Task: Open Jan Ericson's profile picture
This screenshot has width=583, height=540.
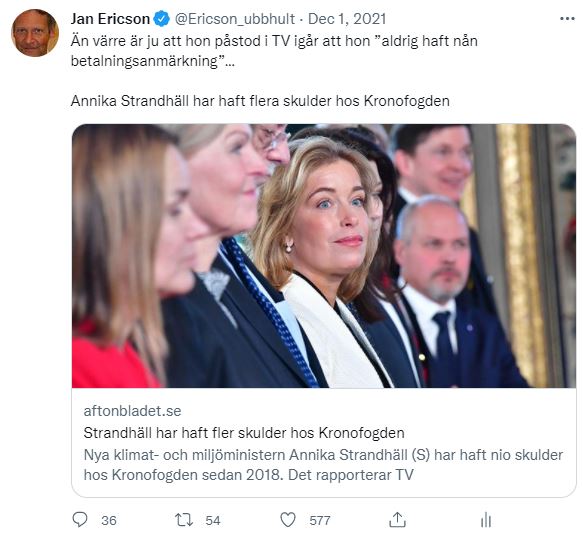Action: (35, 33)
